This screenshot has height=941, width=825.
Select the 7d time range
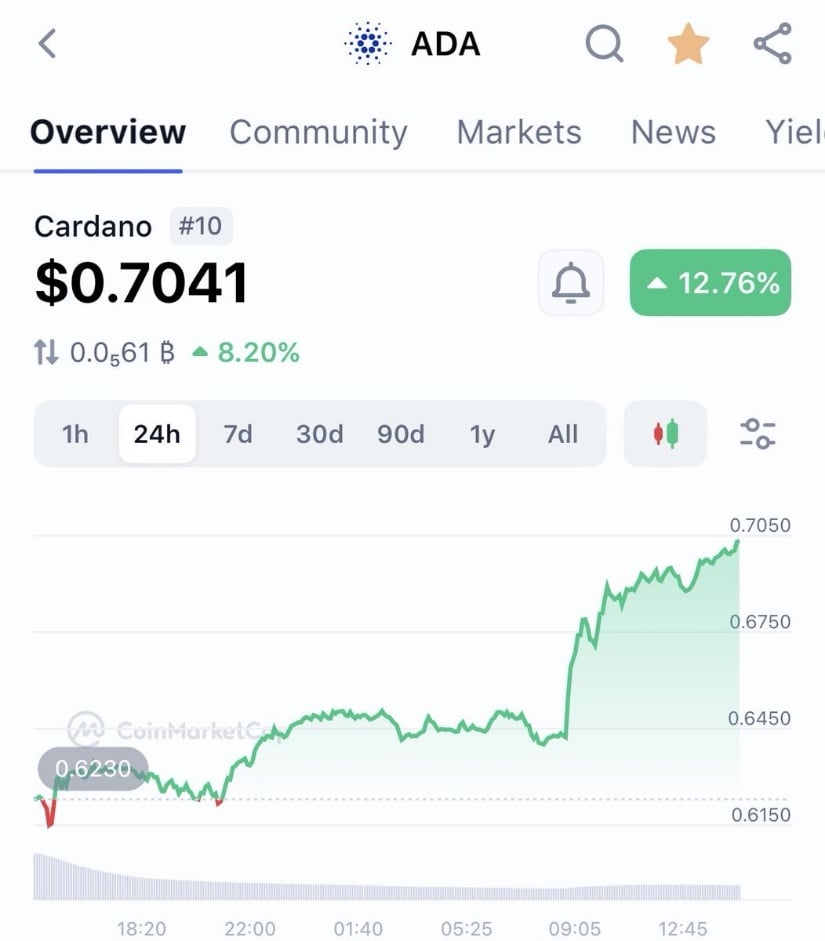238,434
